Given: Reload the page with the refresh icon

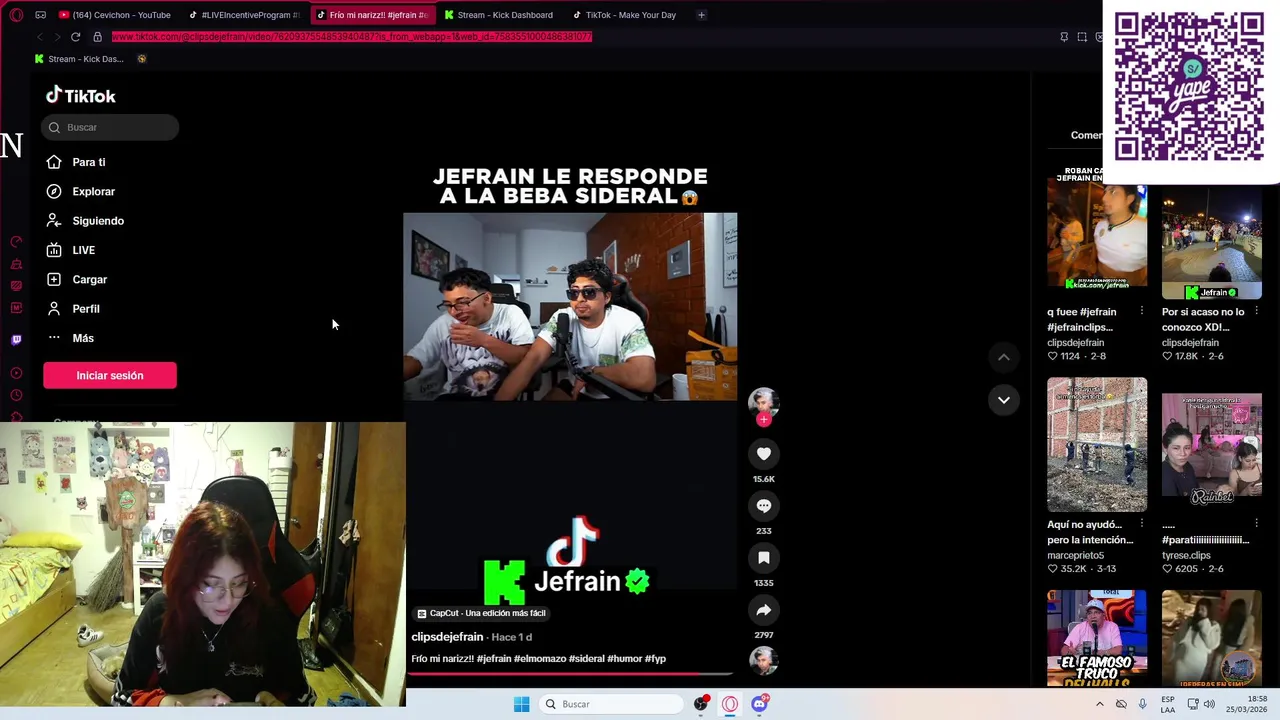Looking at the screenshot, I should click(75, 37).
